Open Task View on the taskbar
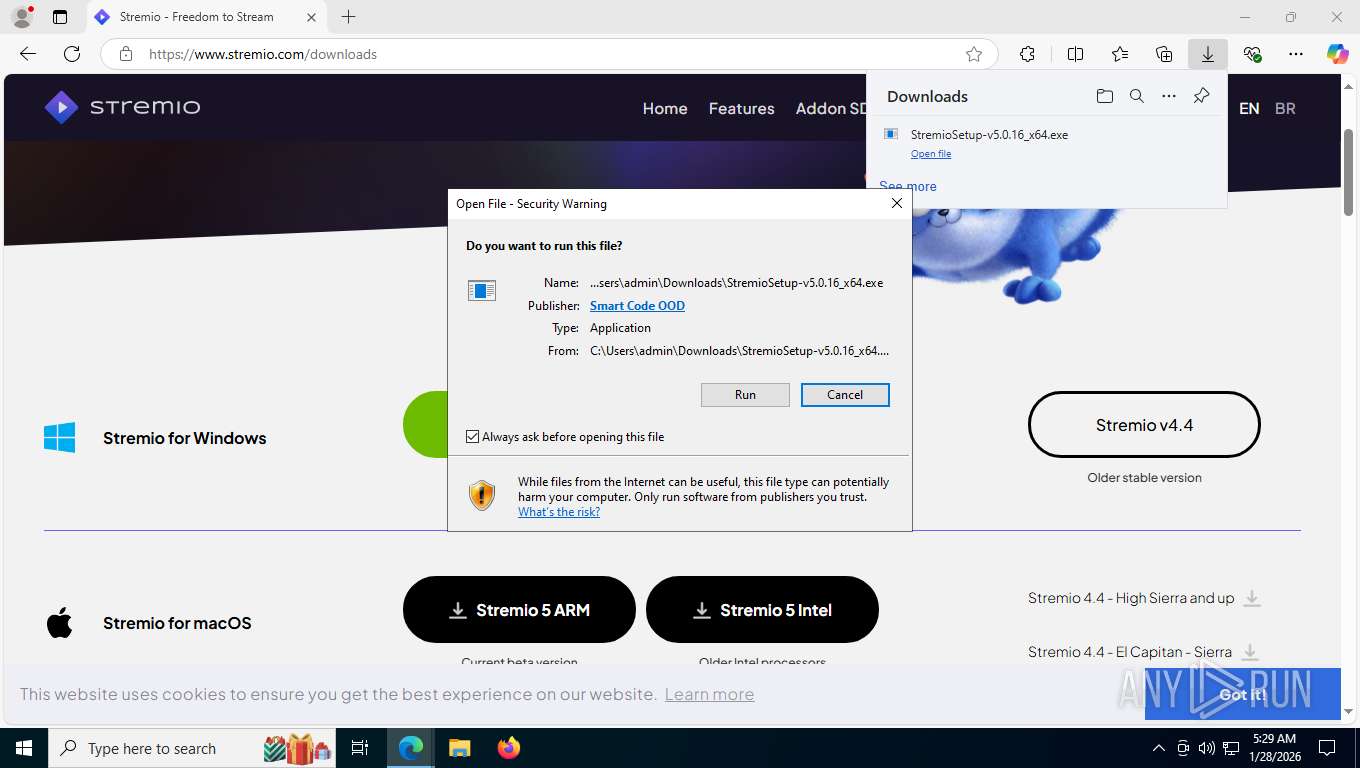Screen dimensions: 1360x768 click(360, 748)
